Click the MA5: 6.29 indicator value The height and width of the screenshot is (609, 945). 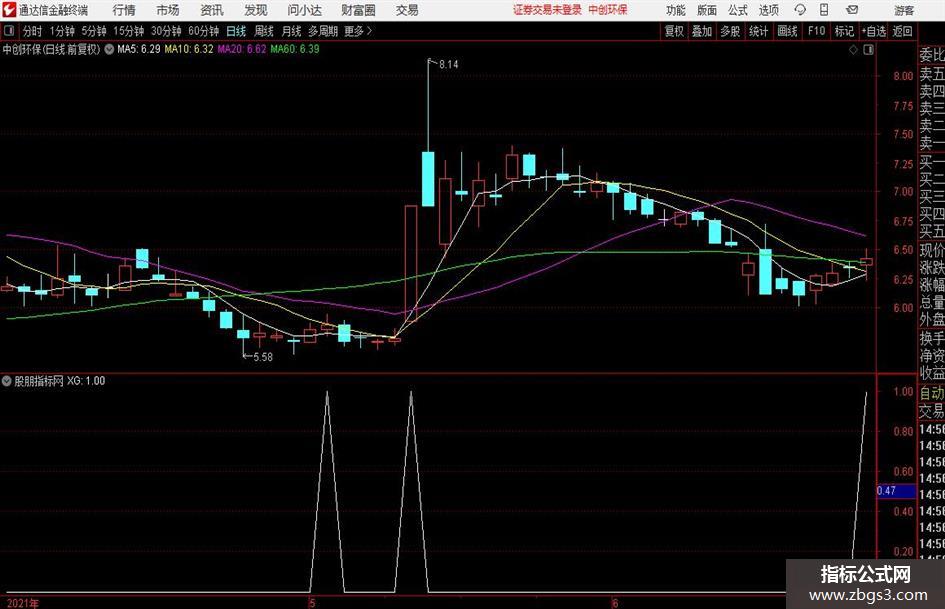click(139, 49)
